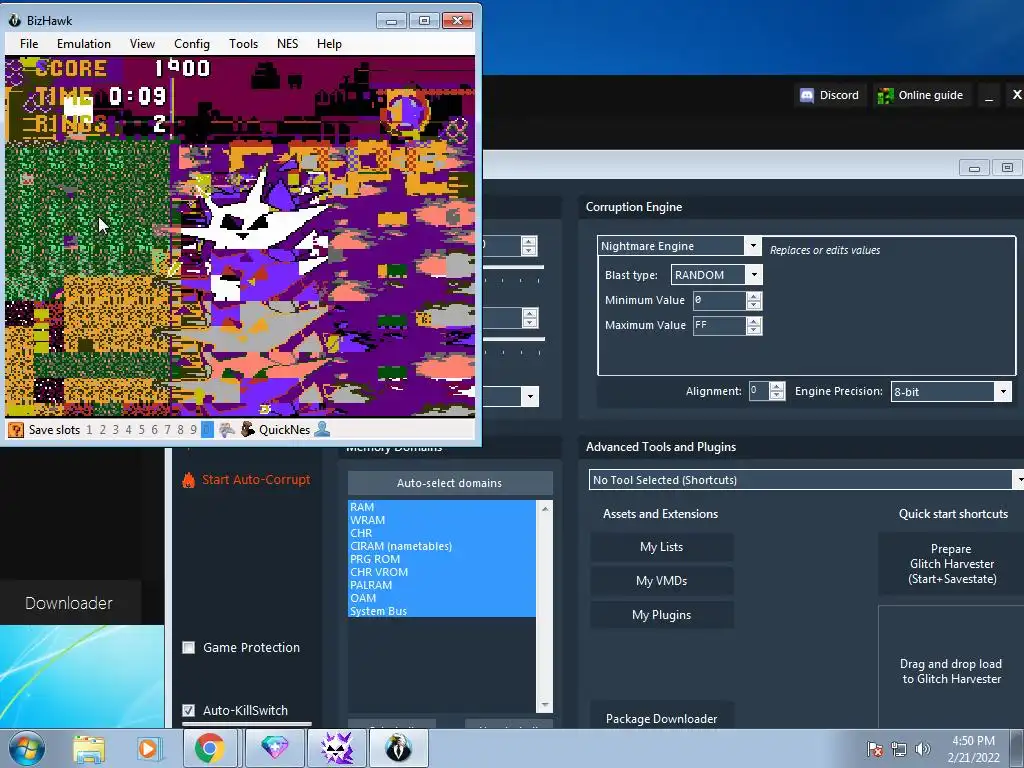Click the network tray icon
Image resolution: width=1024 pixels, height=768 pixels.
899,749
